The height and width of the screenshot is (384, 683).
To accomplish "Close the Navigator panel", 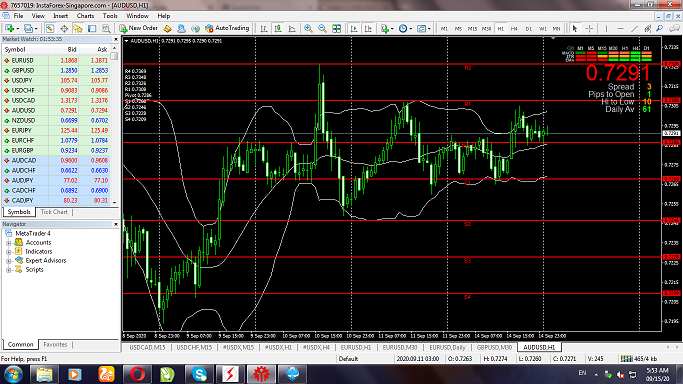I will [x=116, y=224].
